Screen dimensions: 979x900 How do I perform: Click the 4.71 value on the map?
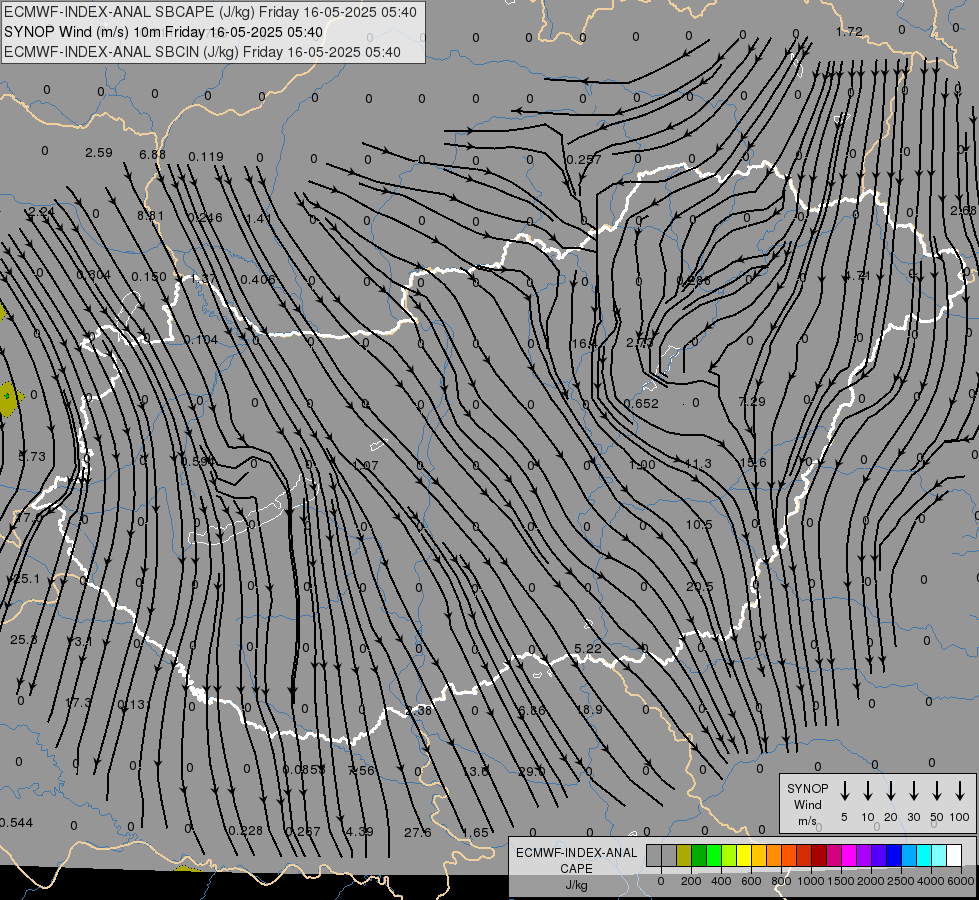(x=857, y=275)
